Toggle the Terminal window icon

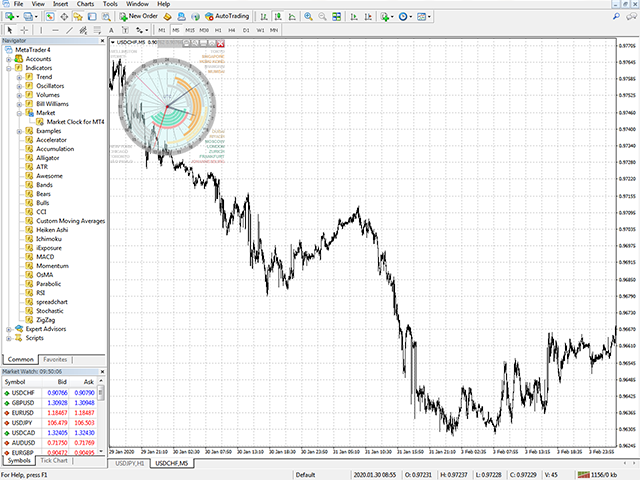(x=92, y=16)
